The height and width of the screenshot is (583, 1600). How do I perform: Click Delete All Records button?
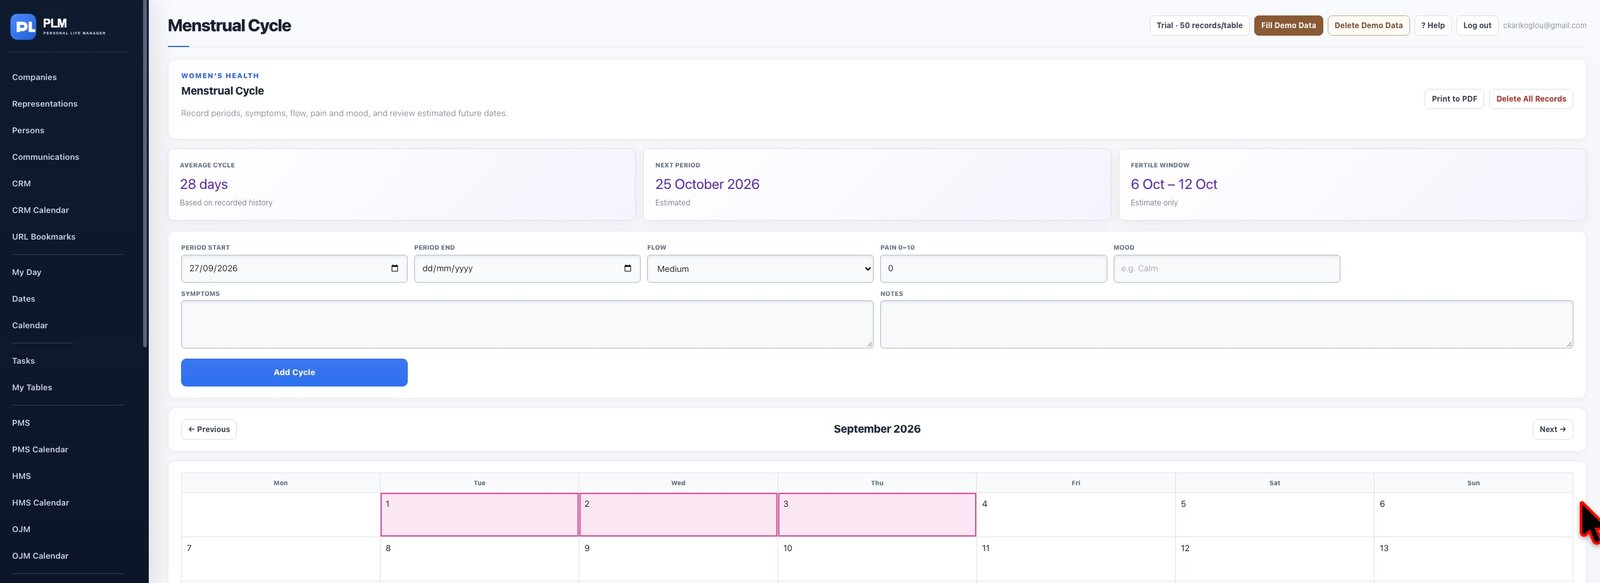click(x=1531, y=99)
